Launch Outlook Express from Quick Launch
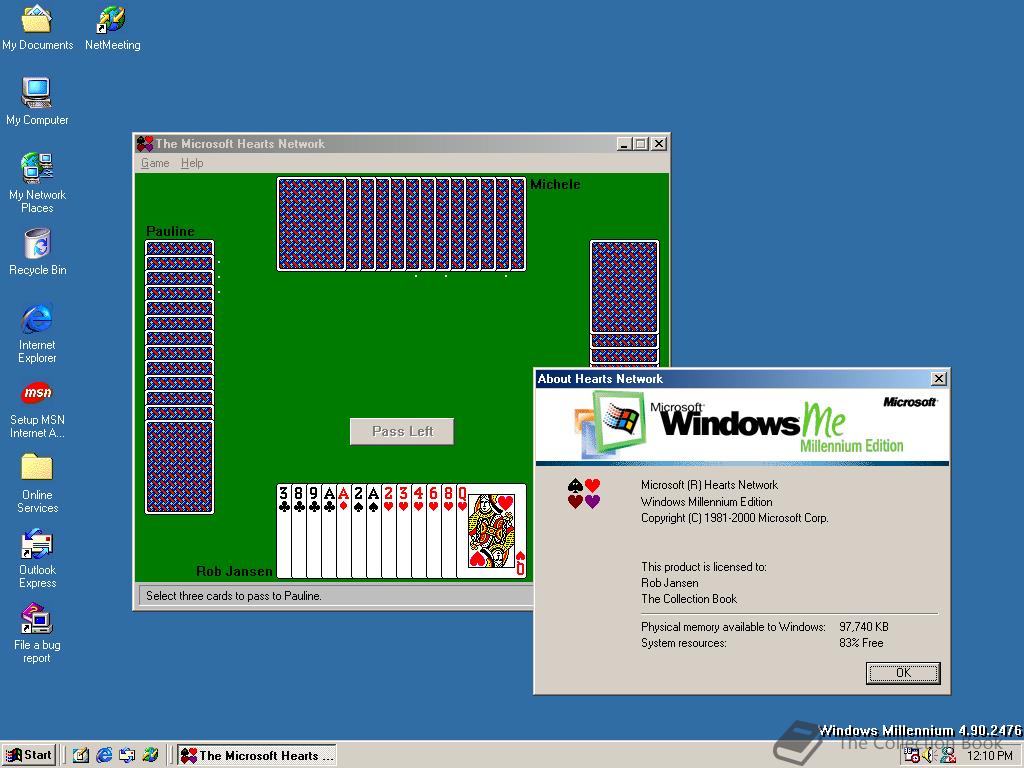Screen dimensions: 1024x768 [127, 755]
